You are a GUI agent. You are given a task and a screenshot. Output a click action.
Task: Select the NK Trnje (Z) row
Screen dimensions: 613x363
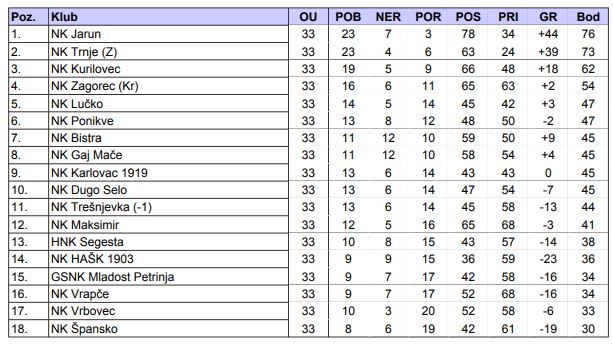[x=308, y=52]
